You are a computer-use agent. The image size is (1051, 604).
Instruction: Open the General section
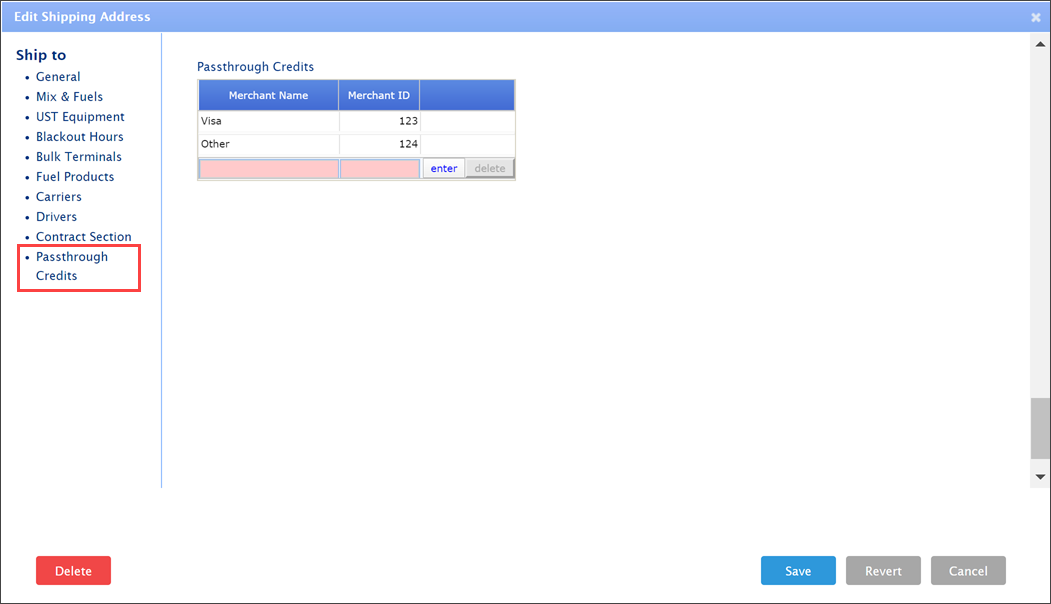tap(58, 77)
